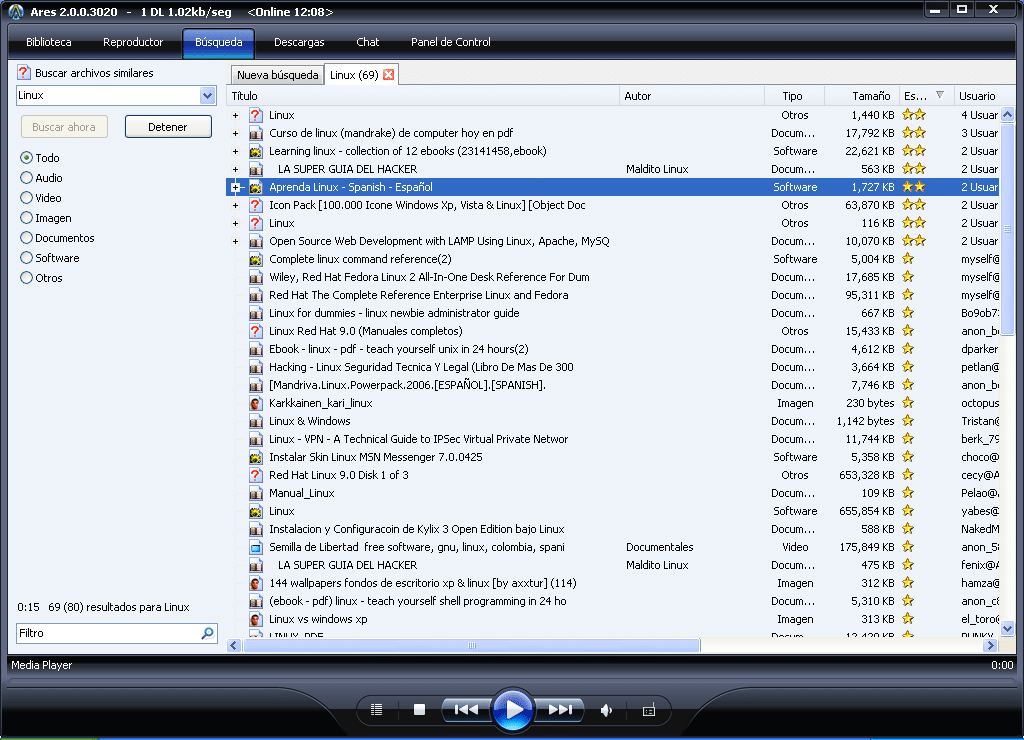This screenshot has height=740, width=1024.
Task: Open the search term dropdown arrow
Action: click(x=208, y=96)
